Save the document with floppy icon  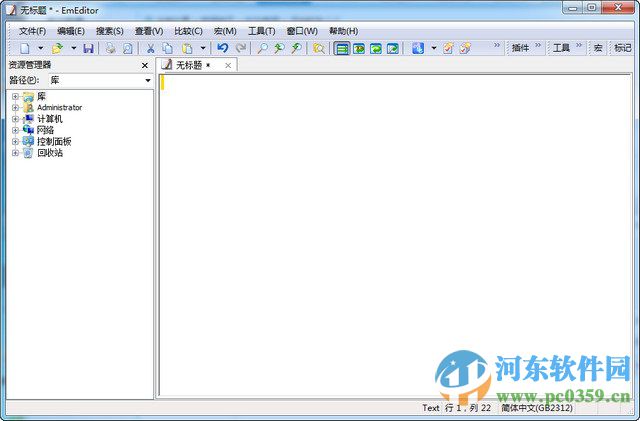point(89,48)
